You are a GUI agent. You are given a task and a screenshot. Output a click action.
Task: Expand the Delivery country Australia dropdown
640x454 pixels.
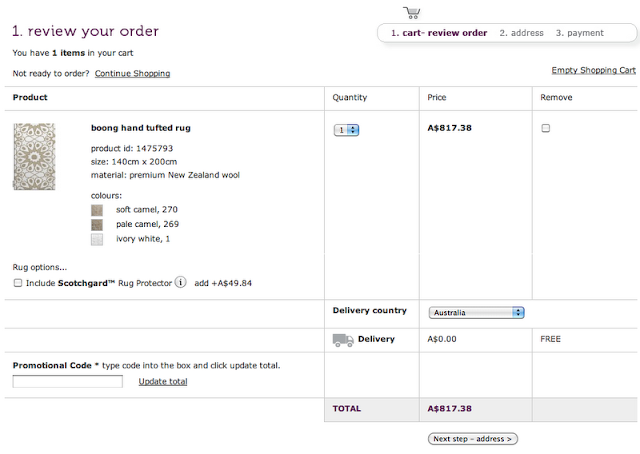[x=476, y=312]
